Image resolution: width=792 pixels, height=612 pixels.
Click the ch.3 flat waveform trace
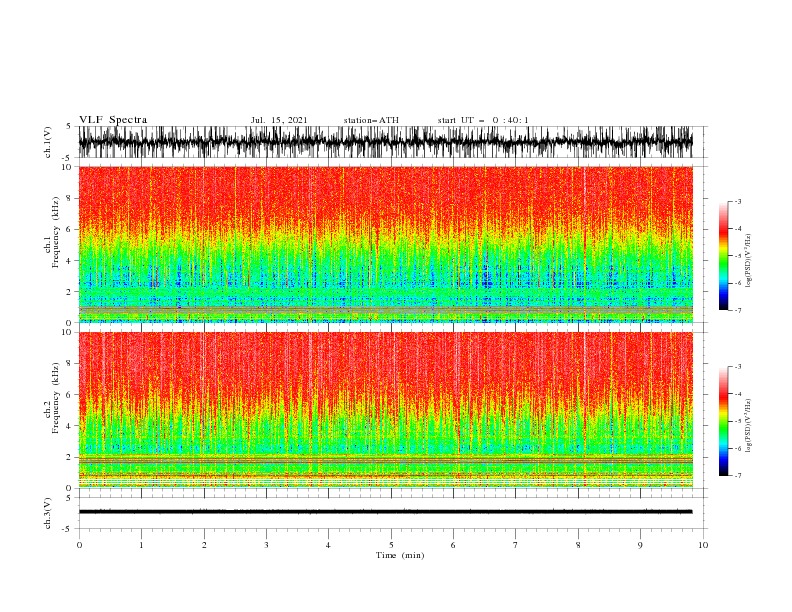click(385, 512)
